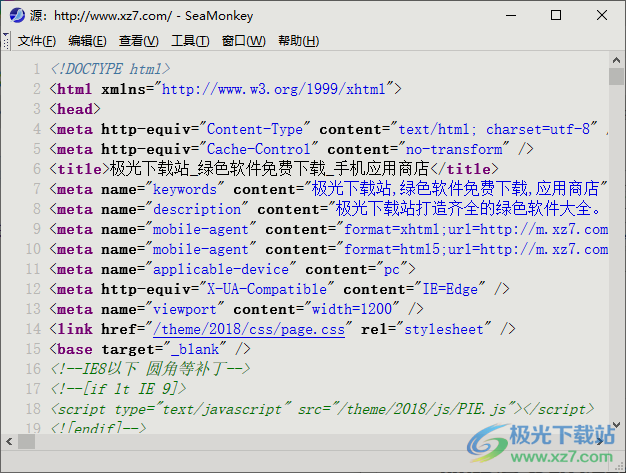Click the menu bar drag grip handle
This screenshot has height=473, width=626.
click(x=6, y=41)
